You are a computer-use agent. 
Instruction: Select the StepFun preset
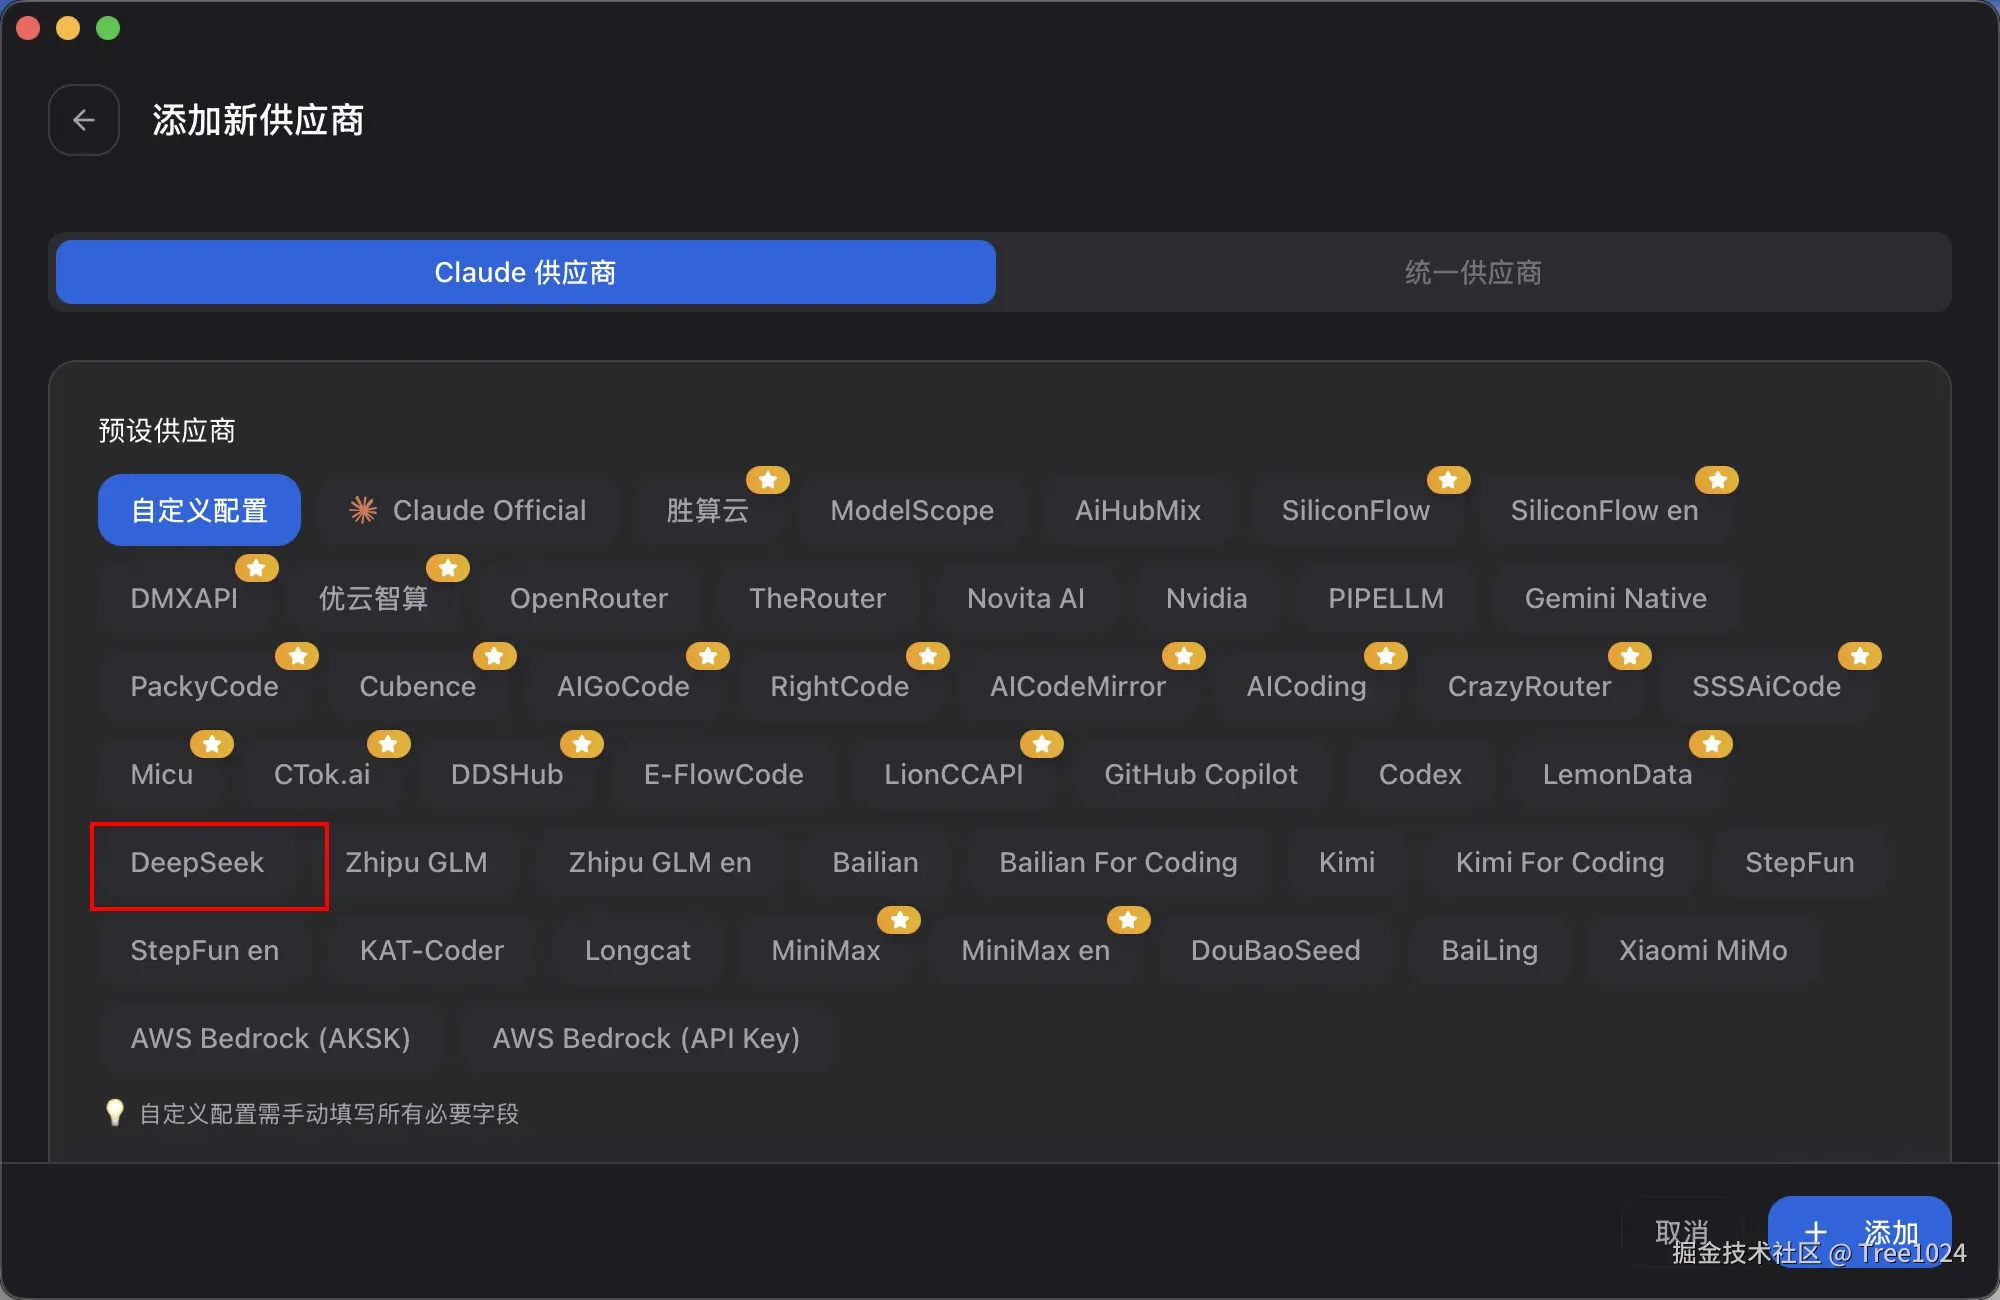[x=1799, y=862]
